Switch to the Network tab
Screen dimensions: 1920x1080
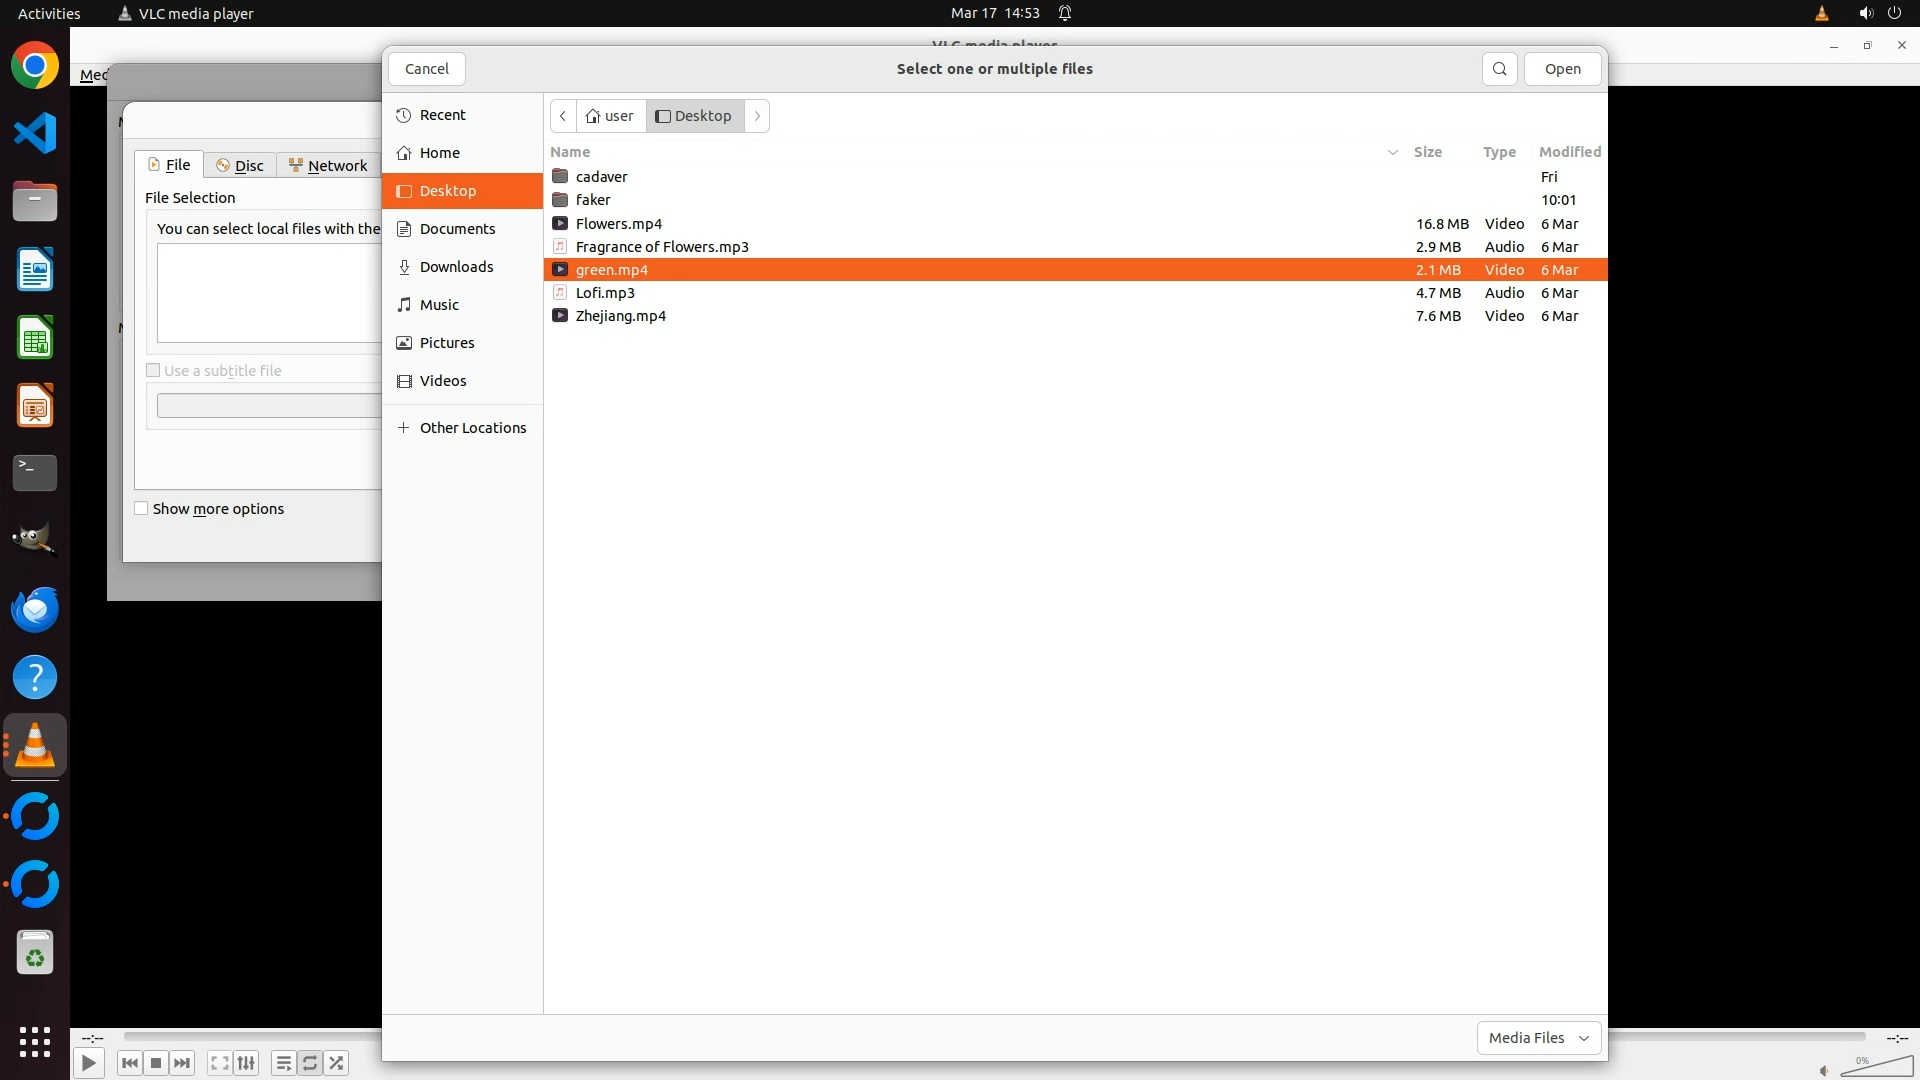[328, 166]
